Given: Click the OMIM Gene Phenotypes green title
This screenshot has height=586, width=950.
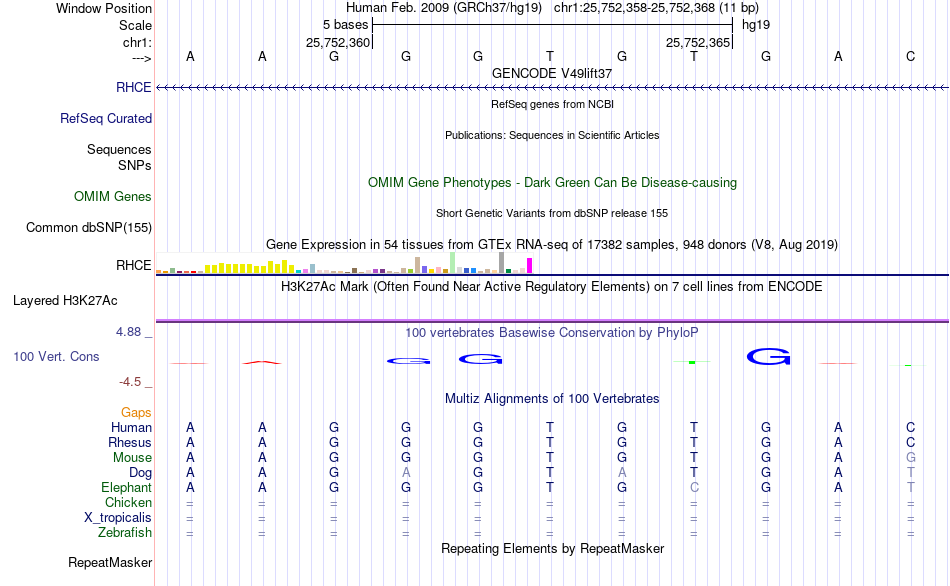Looking at the screenshot, I should point(552,182).
